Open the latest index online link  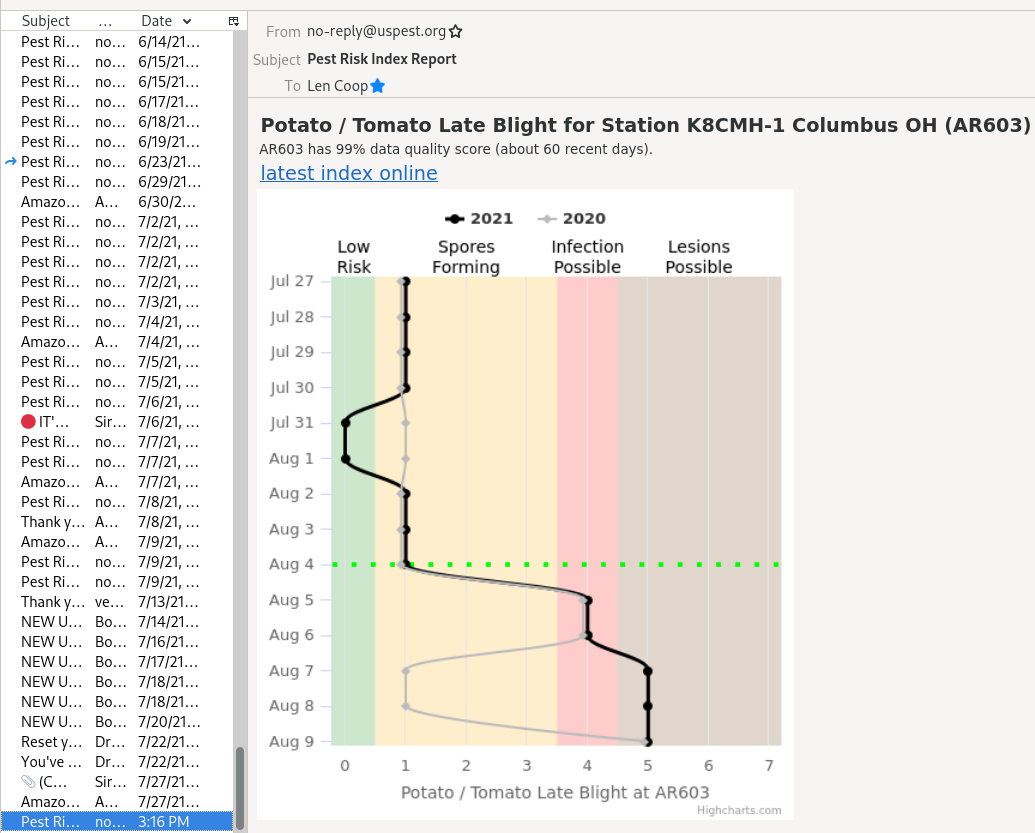[x=349, y=173]
